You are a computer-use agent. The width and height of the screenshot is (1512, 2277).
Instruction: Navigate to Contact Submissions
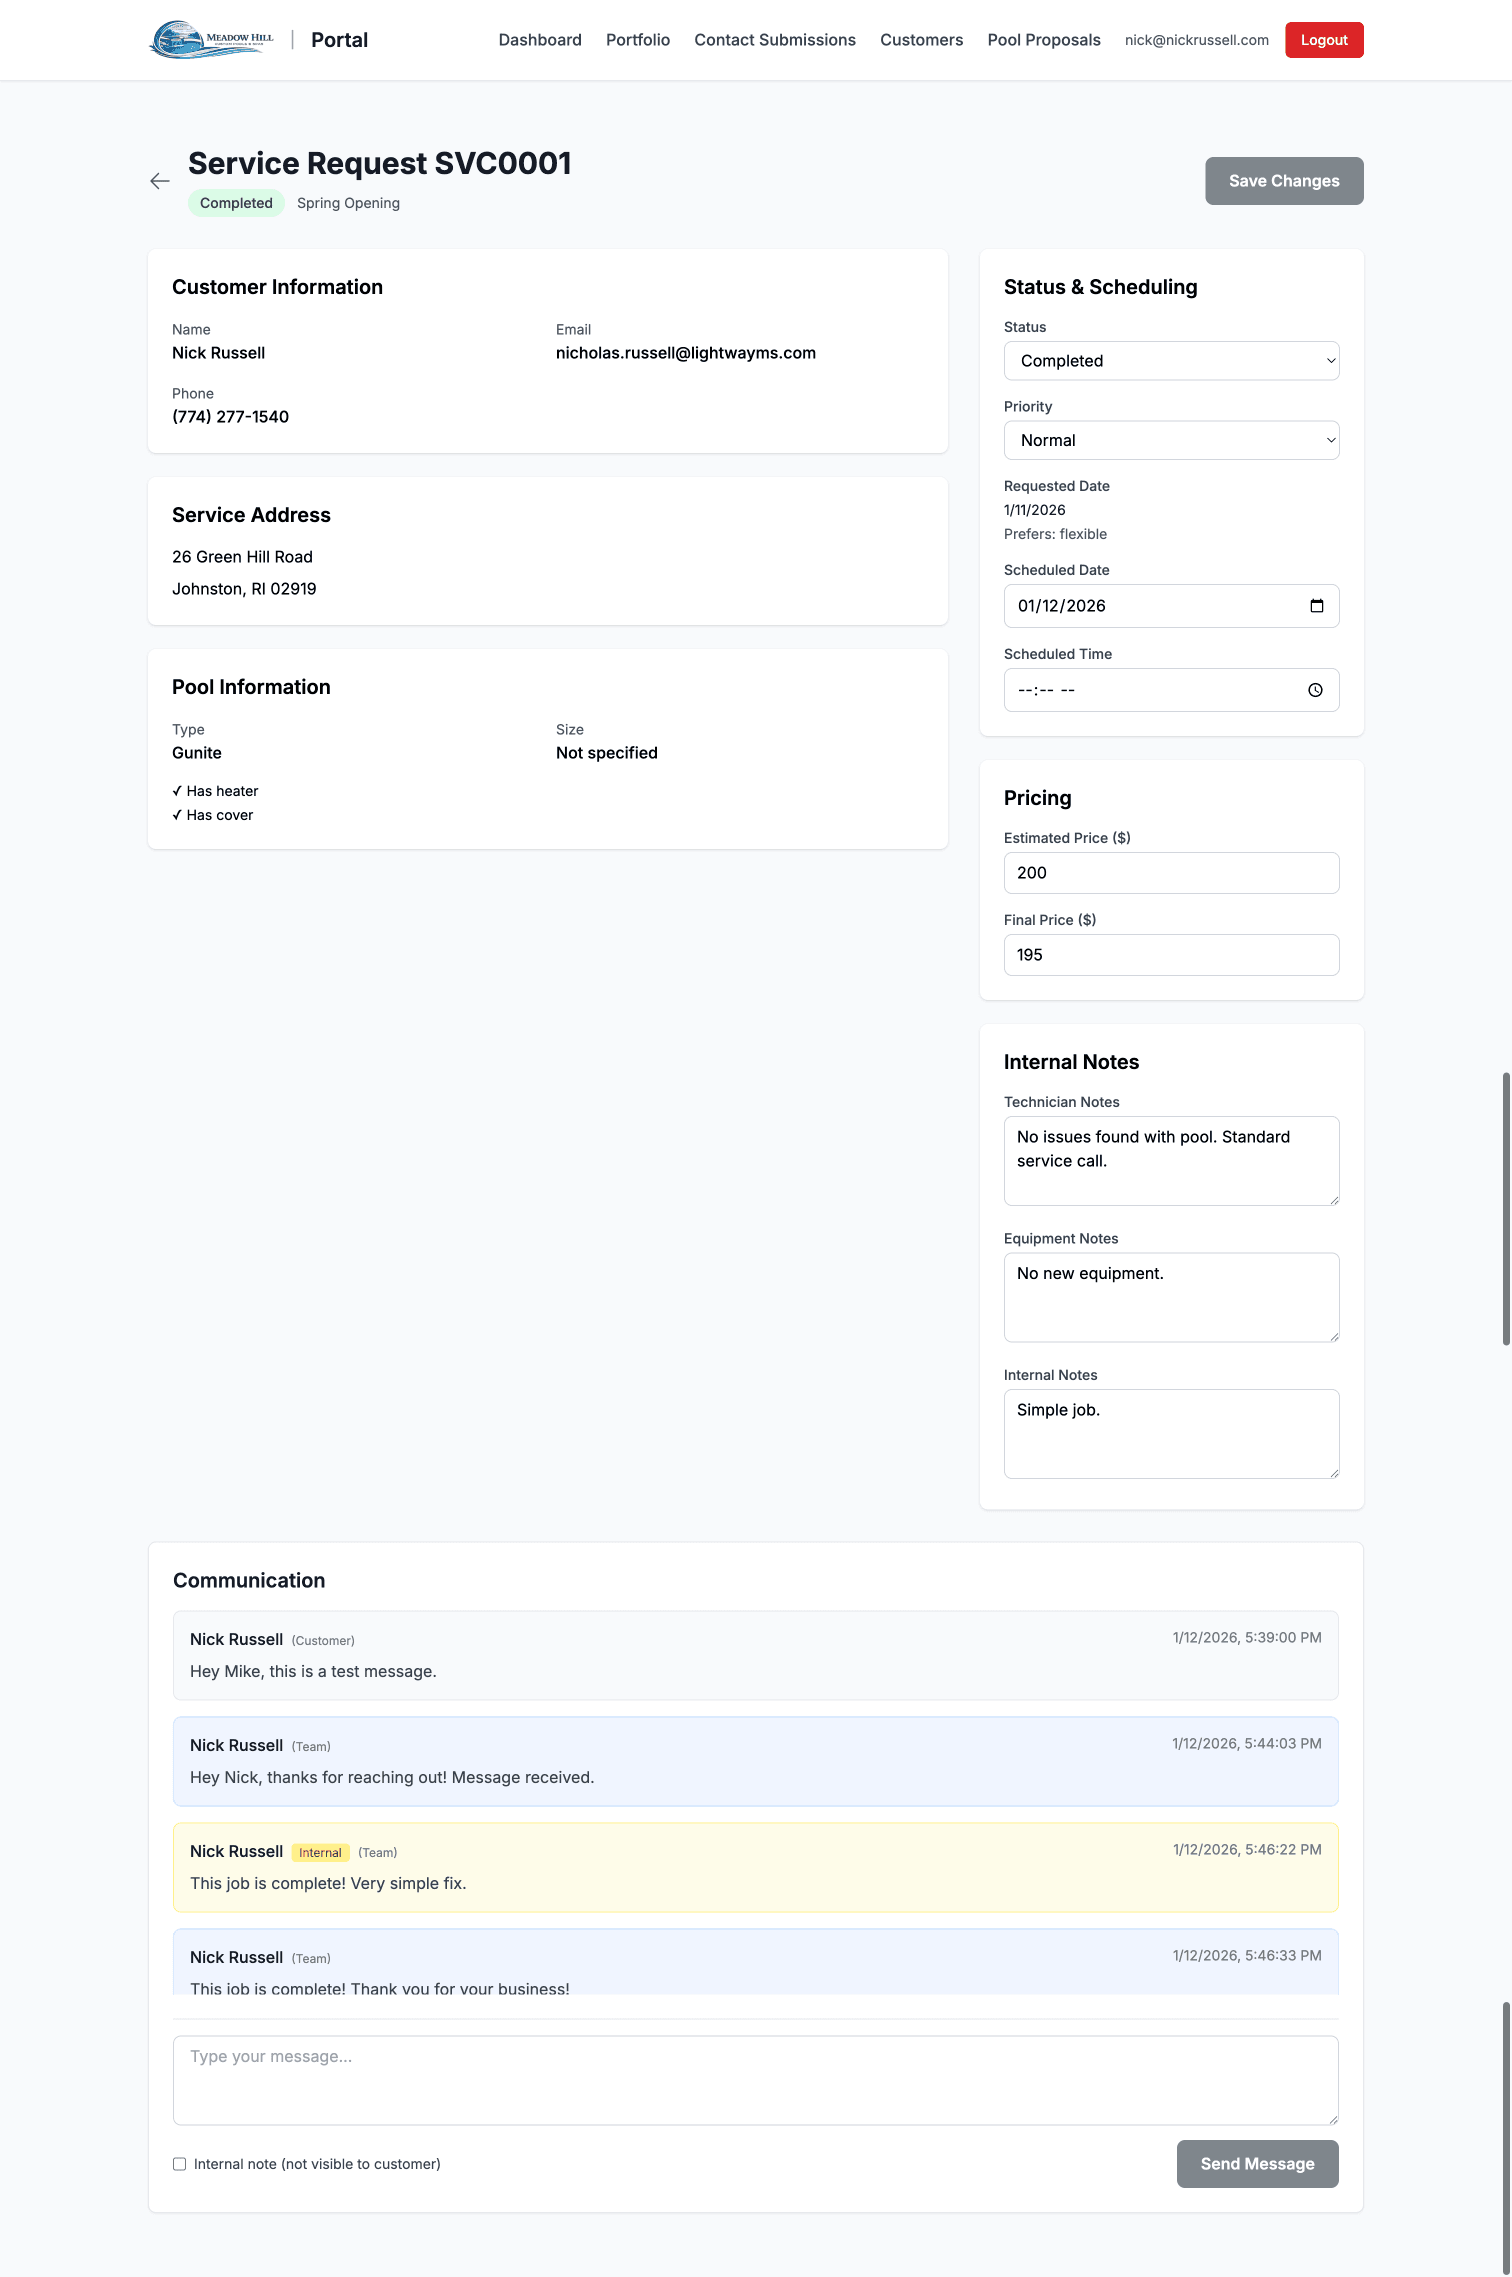pos(774,40)
